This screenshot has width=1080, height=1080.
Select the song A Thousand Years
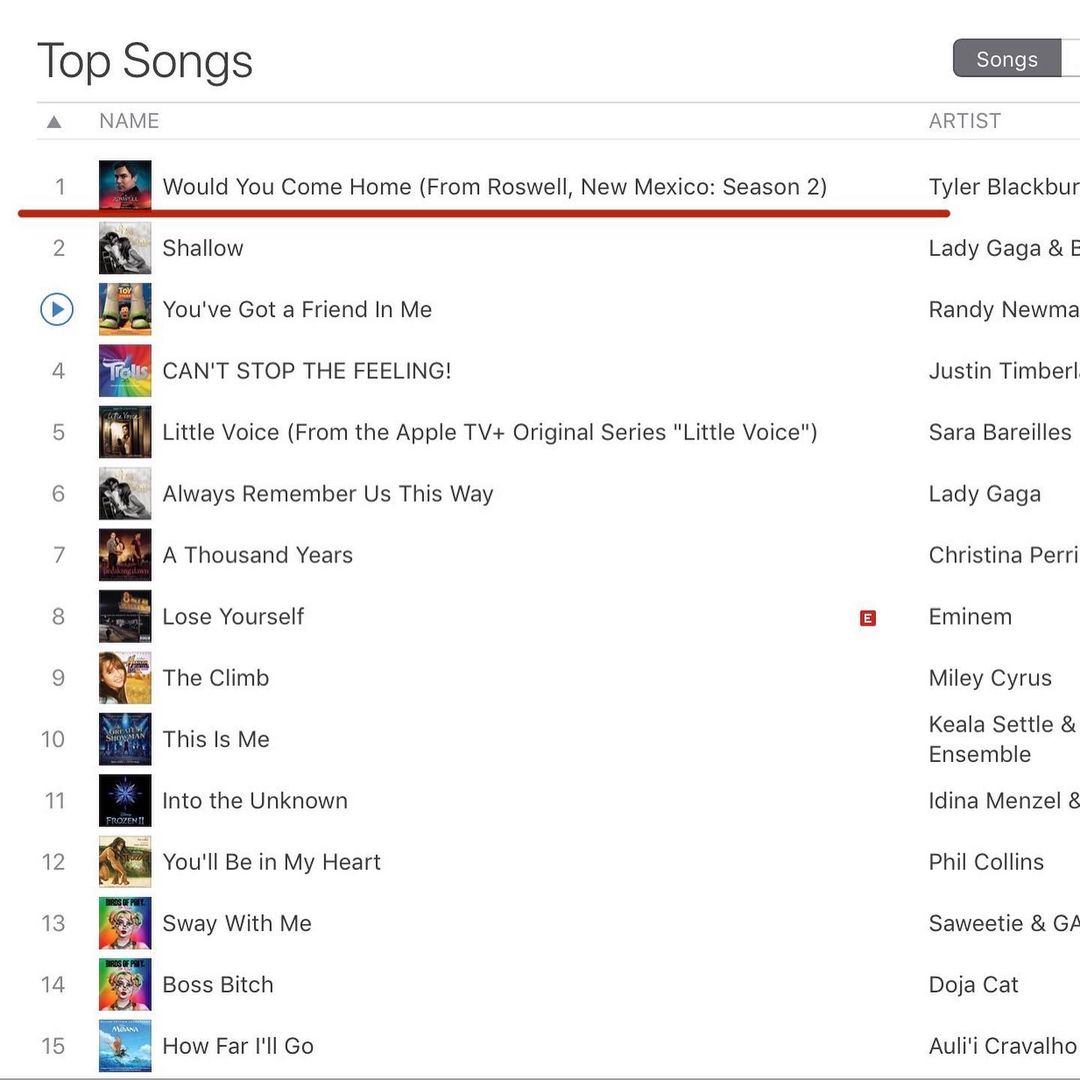click(x=258, y=555)
